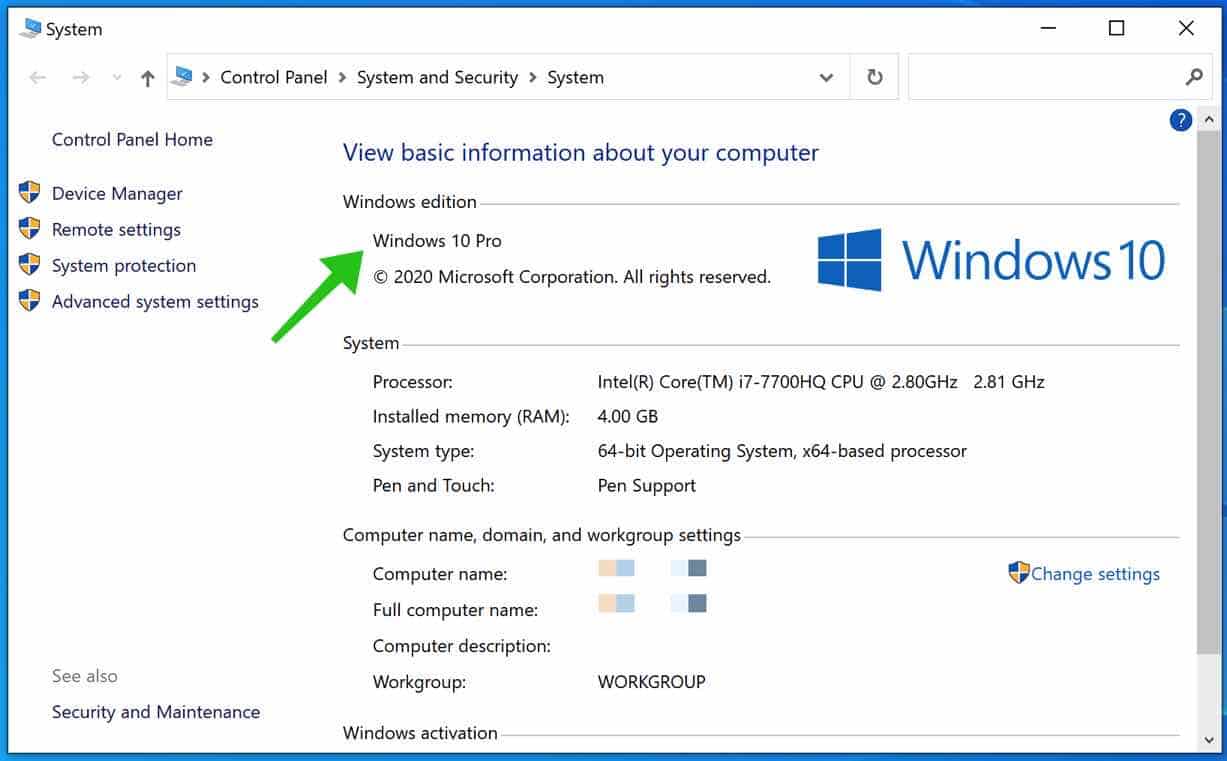The height and width of the screenshot is (761, 1227).
Task: Select System and Security in breadcrumb
Action: (x=437, y=78)
